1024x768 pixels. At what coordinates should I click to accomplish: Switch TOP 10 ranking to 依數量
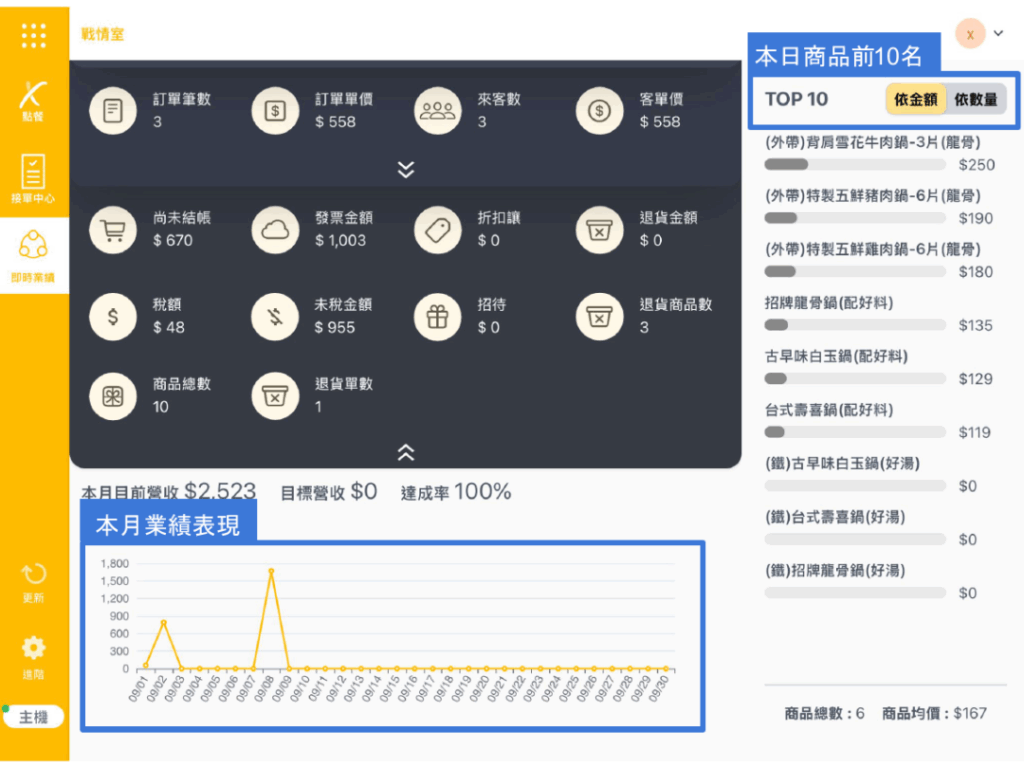click(x=975, y=100)
